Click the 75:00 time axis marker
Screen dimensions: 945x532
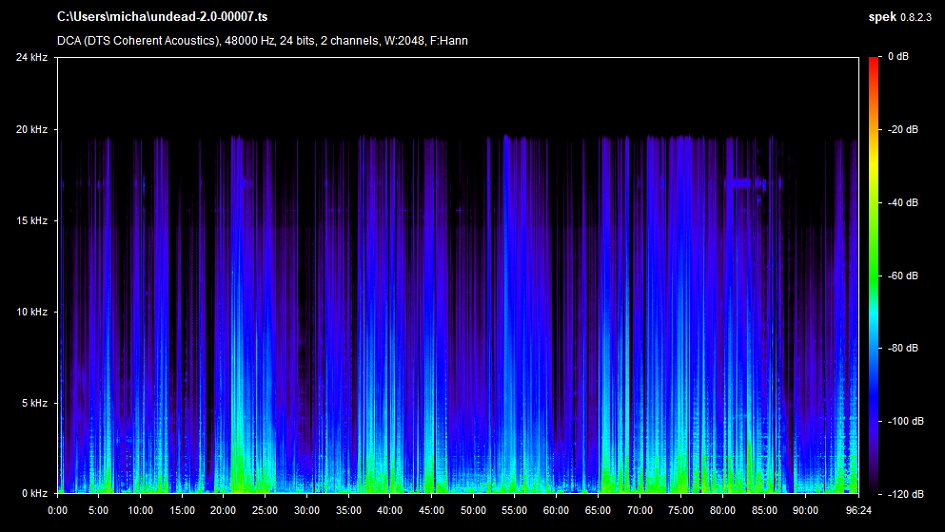[x=680, y=509]
